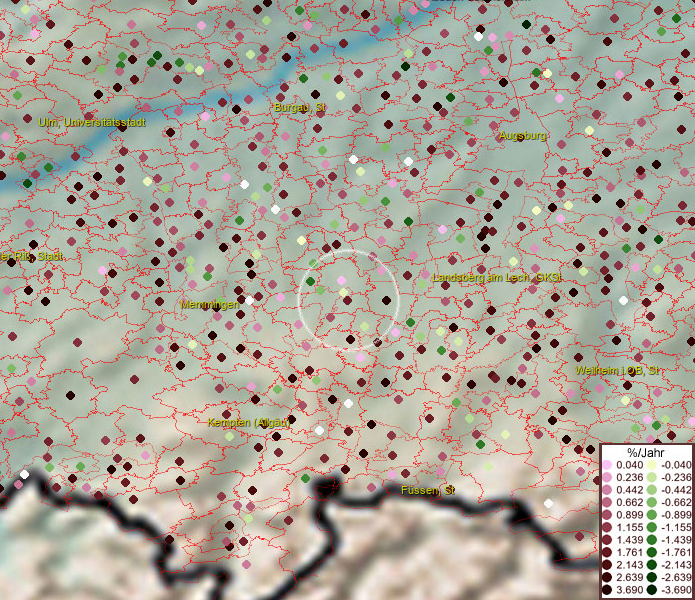The height and width of the screenshot is (600, 695).
Task: Select the legend swatch for 0.662
Action: [x=607, y=503]
